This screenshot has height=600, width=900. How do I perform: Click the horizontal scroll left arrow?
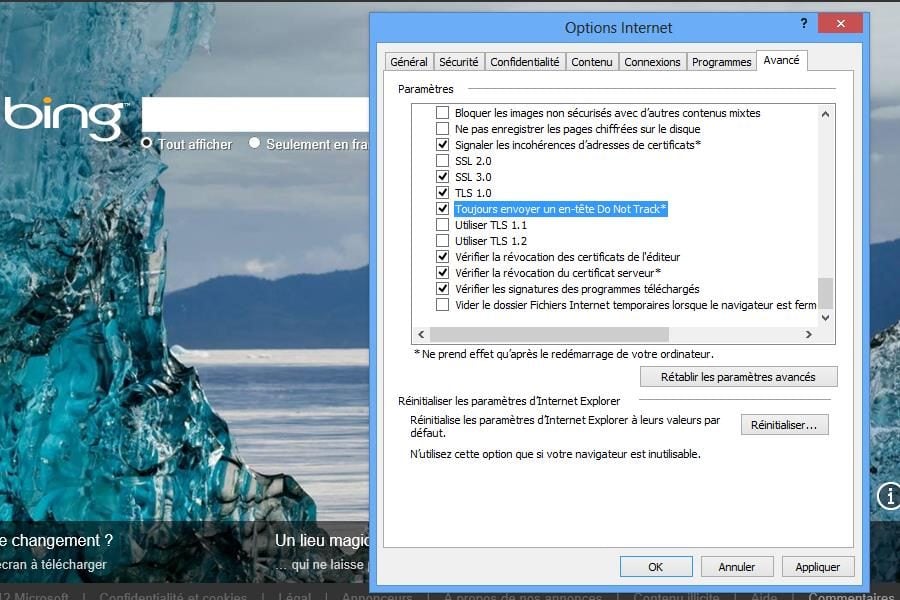[421, 334]
